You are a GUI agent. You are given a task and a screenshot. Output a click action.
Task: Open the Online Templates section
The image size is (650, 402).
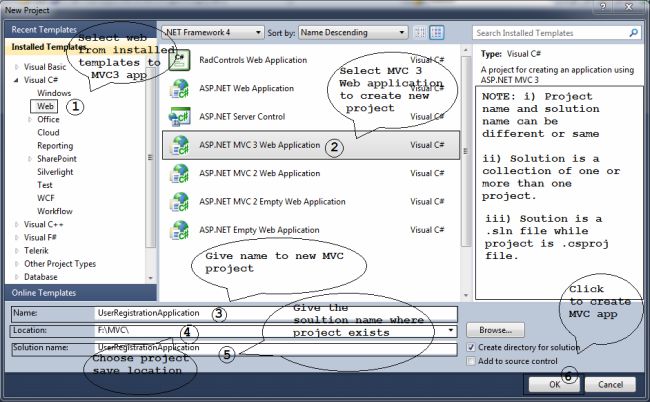tap(81, 293)
